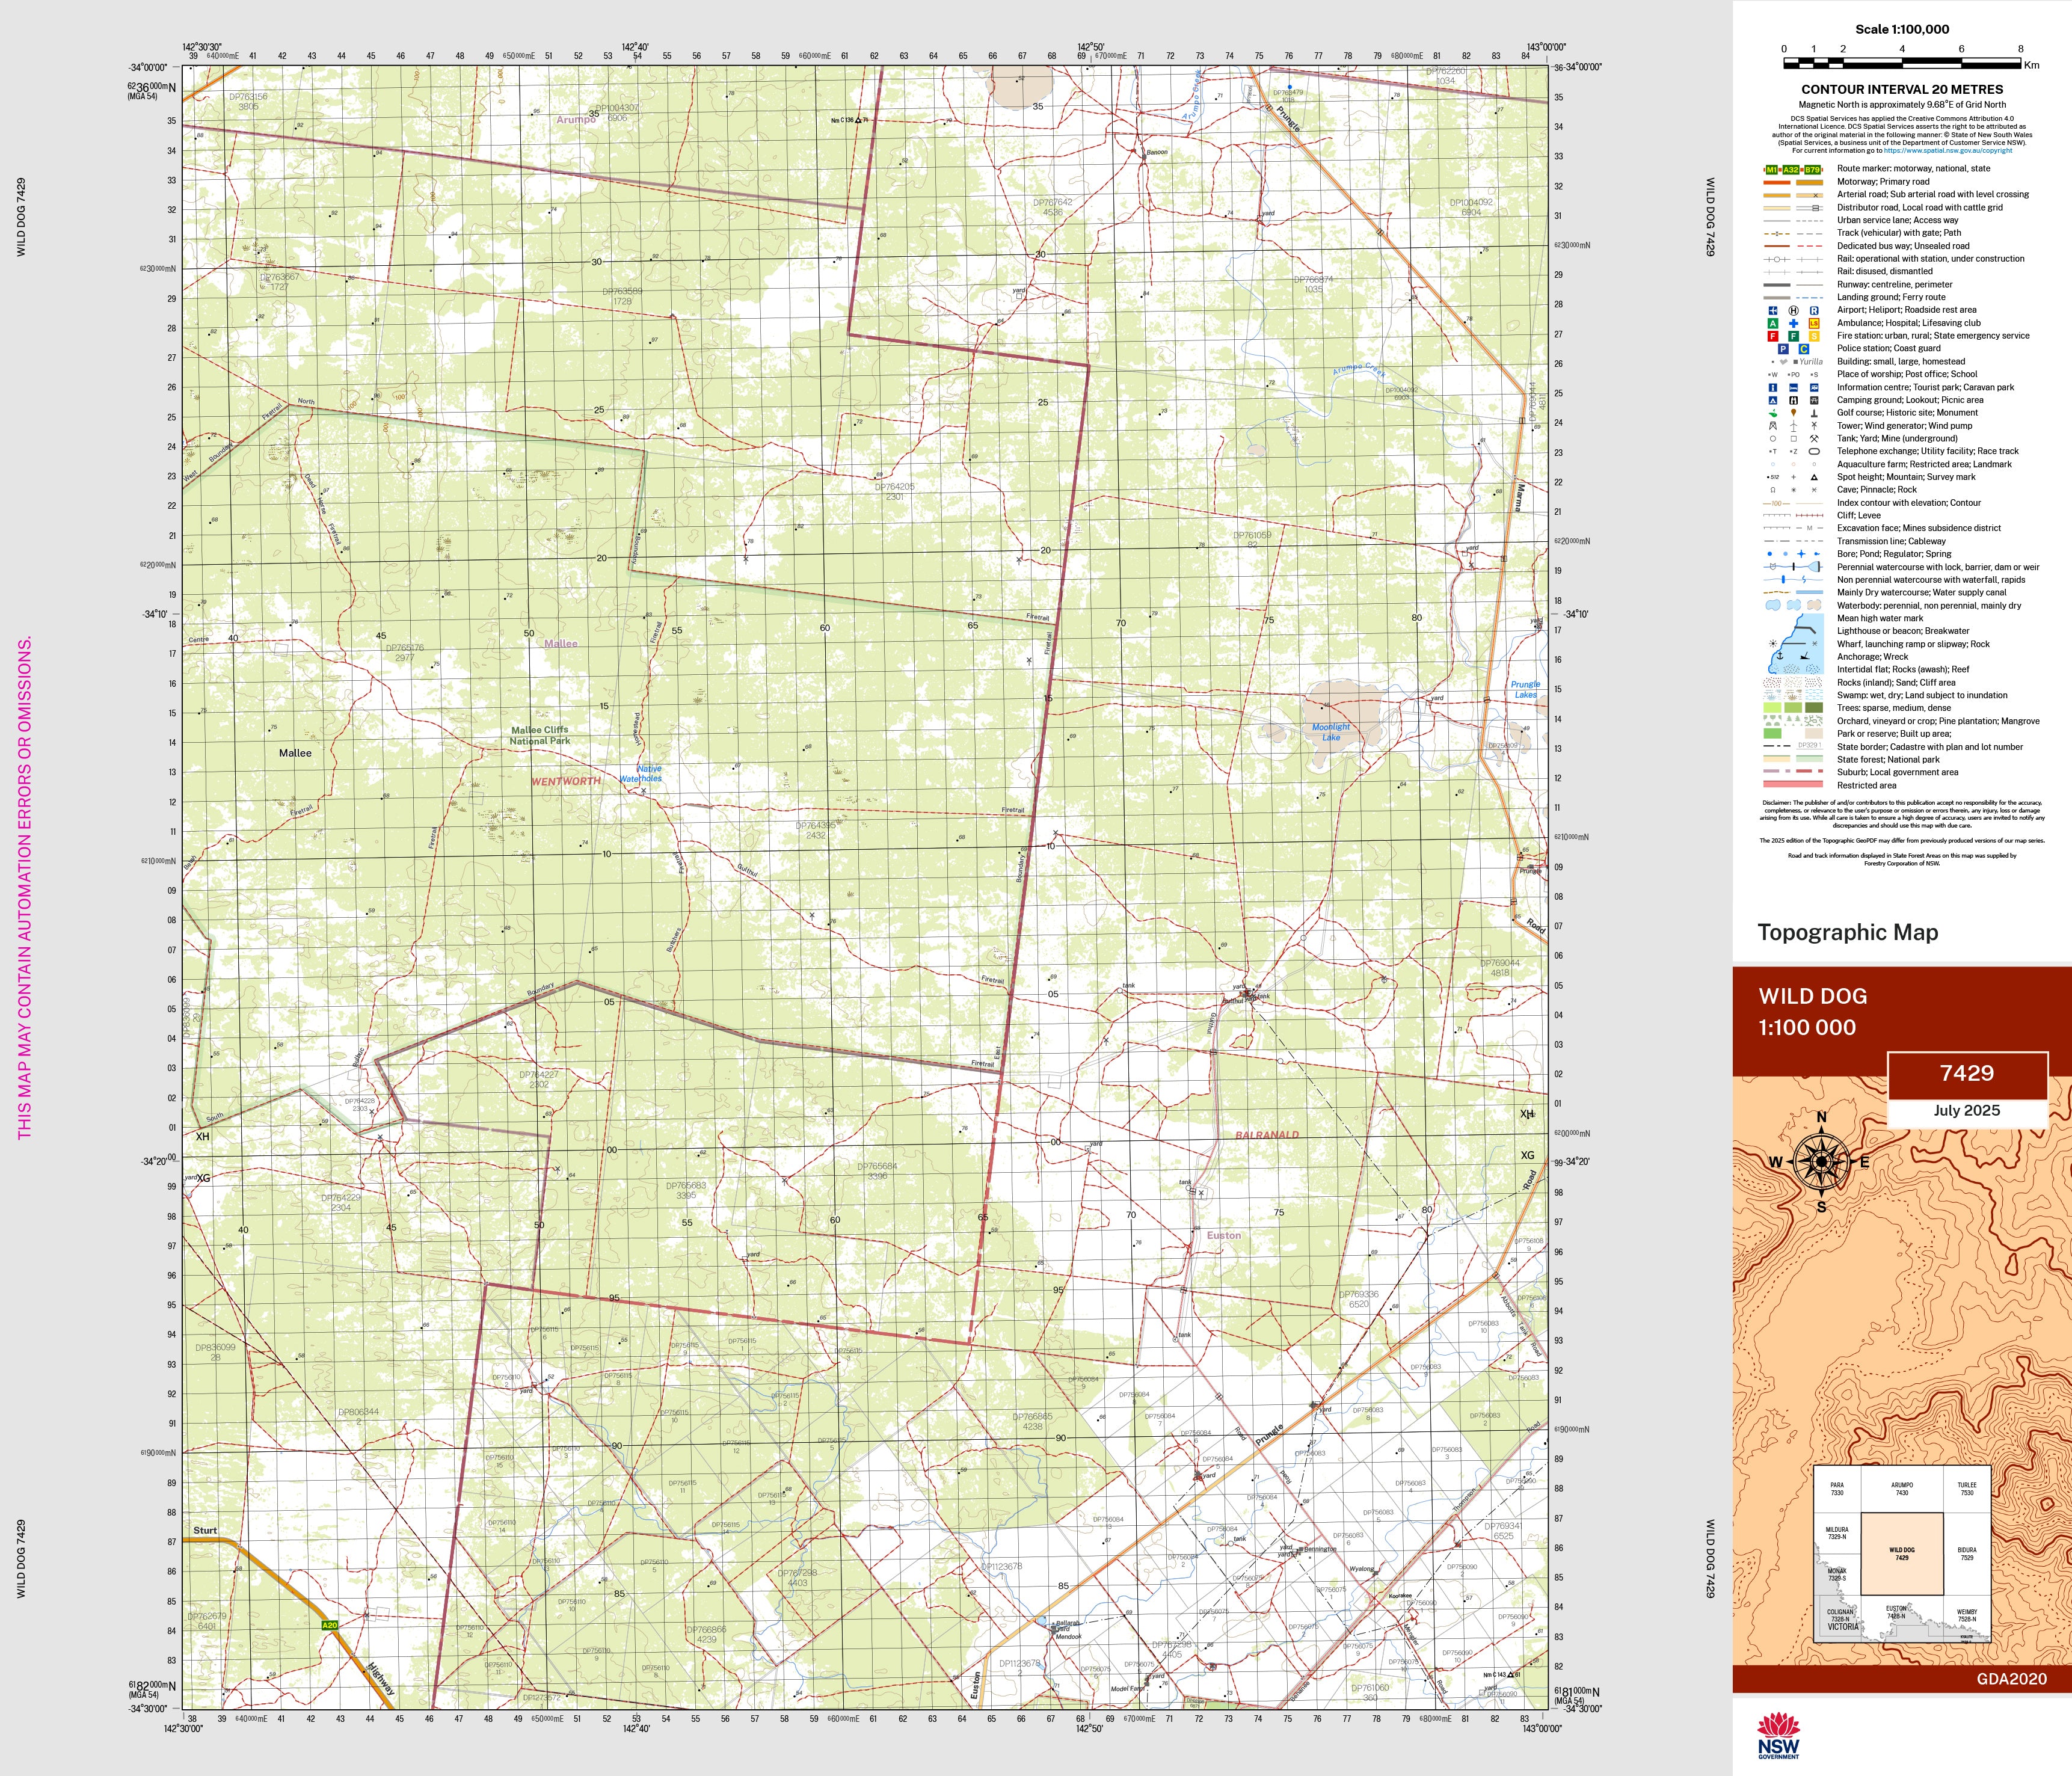Viewport: 2072px width, 1776px height.
Task: Click the Airport legend icon
Action: [x=1772, y=310]
